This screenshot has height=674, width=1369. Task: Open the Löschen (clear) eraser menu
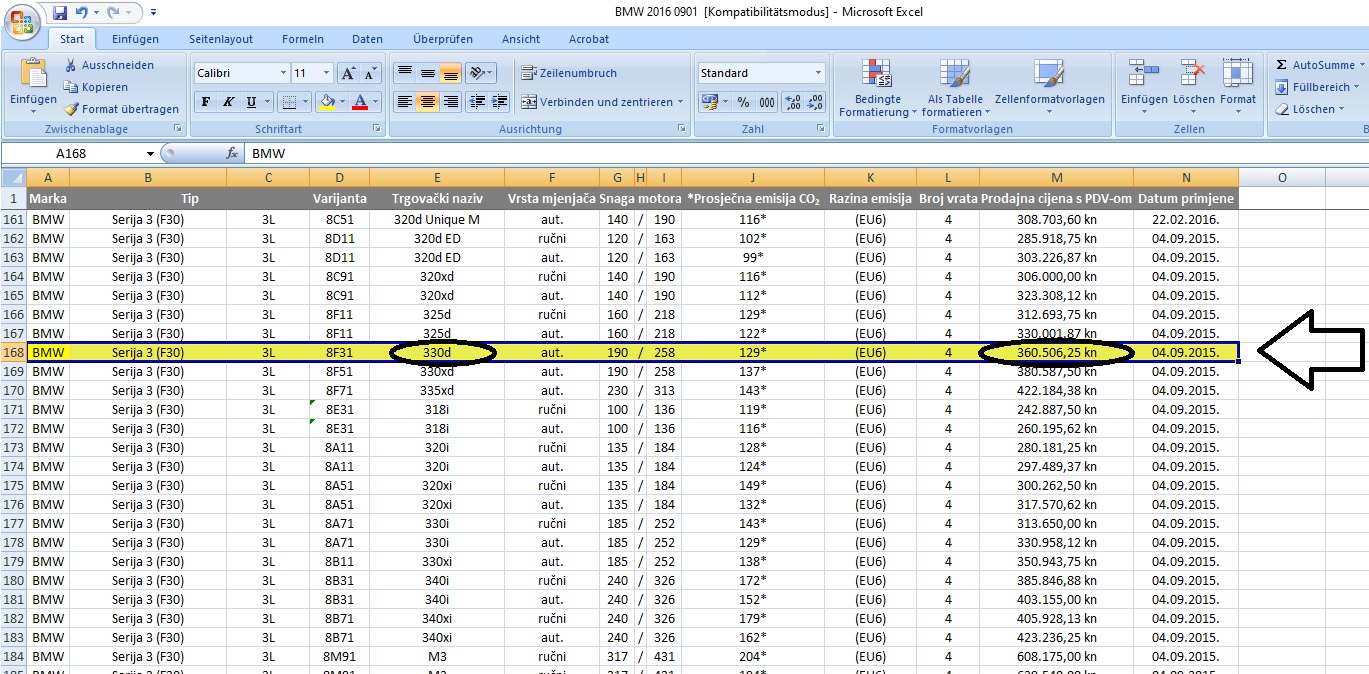[x=1312, y=109]
